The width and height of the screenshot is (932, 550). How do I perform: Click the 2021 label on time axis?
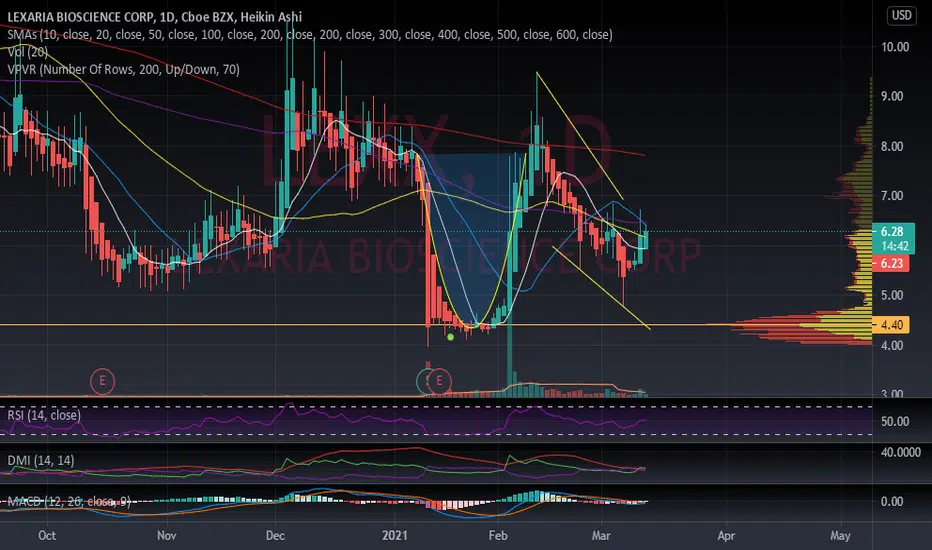[395, 536]
